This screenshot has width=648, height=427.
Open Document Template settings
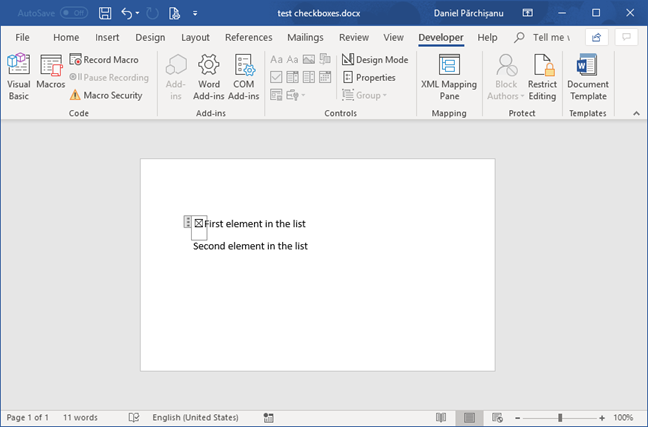587,76
